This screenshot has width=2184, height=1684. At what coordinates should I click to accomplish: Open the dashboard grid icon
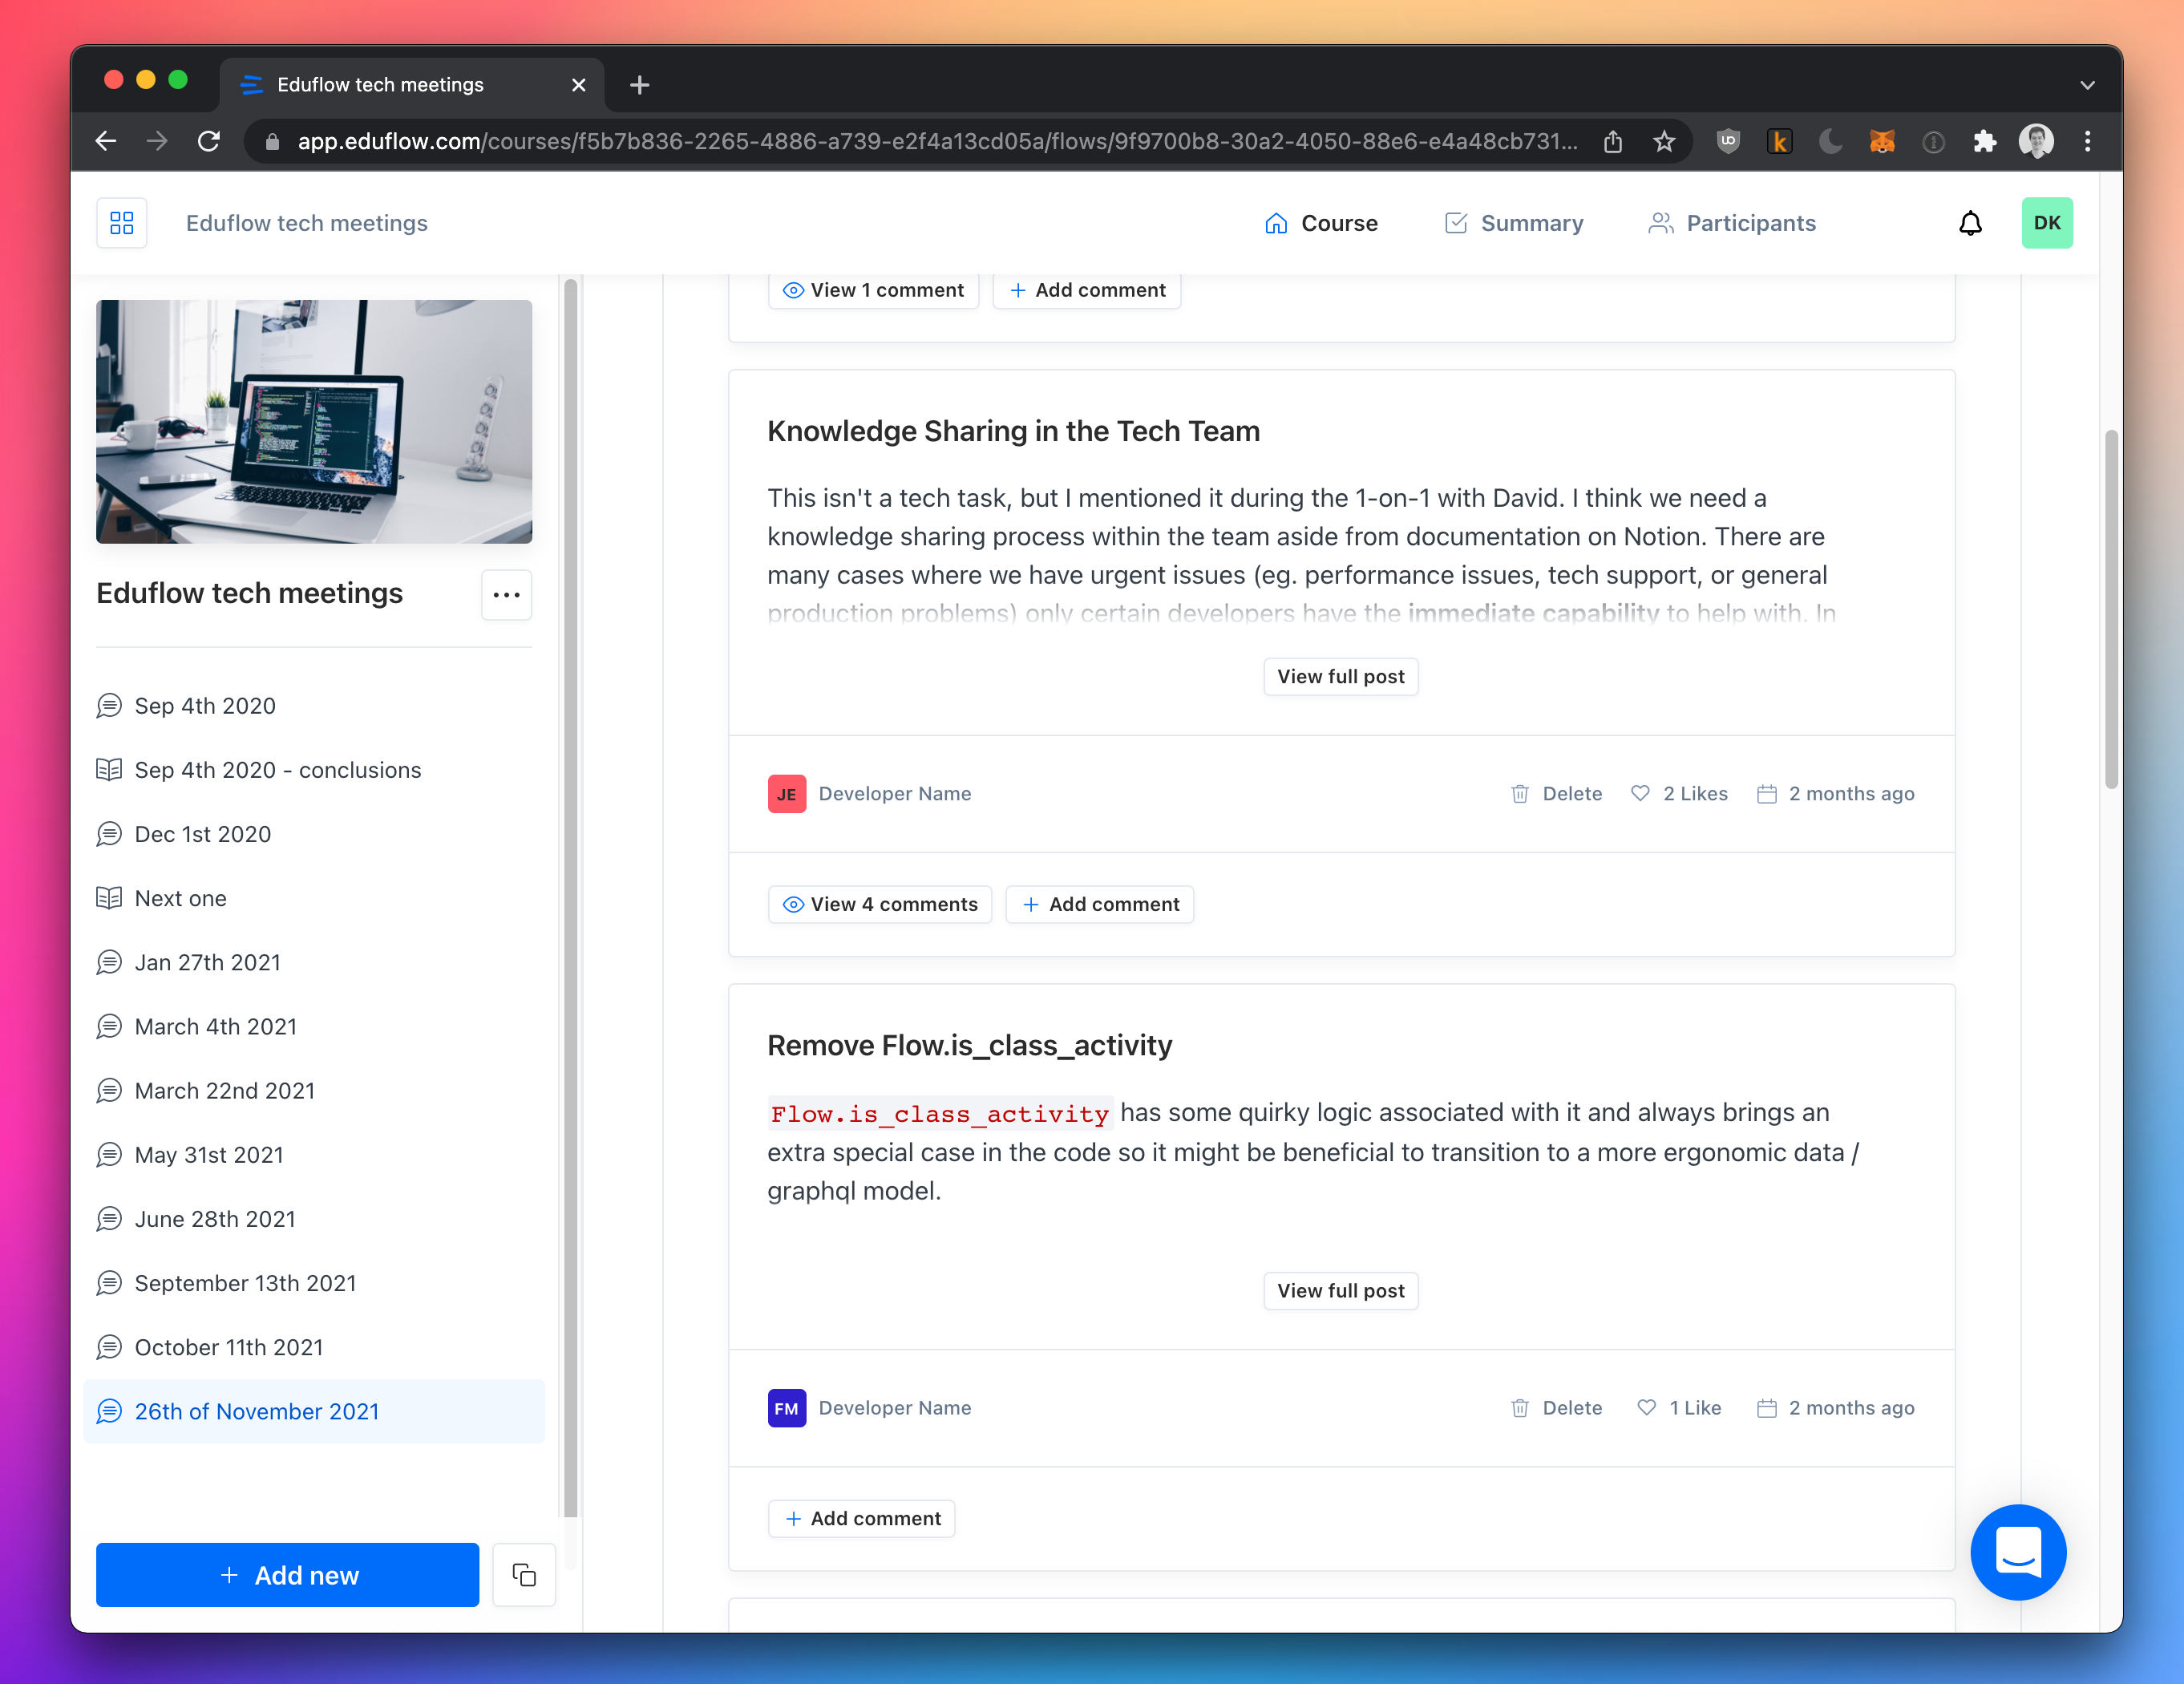(x=121, y=223)
